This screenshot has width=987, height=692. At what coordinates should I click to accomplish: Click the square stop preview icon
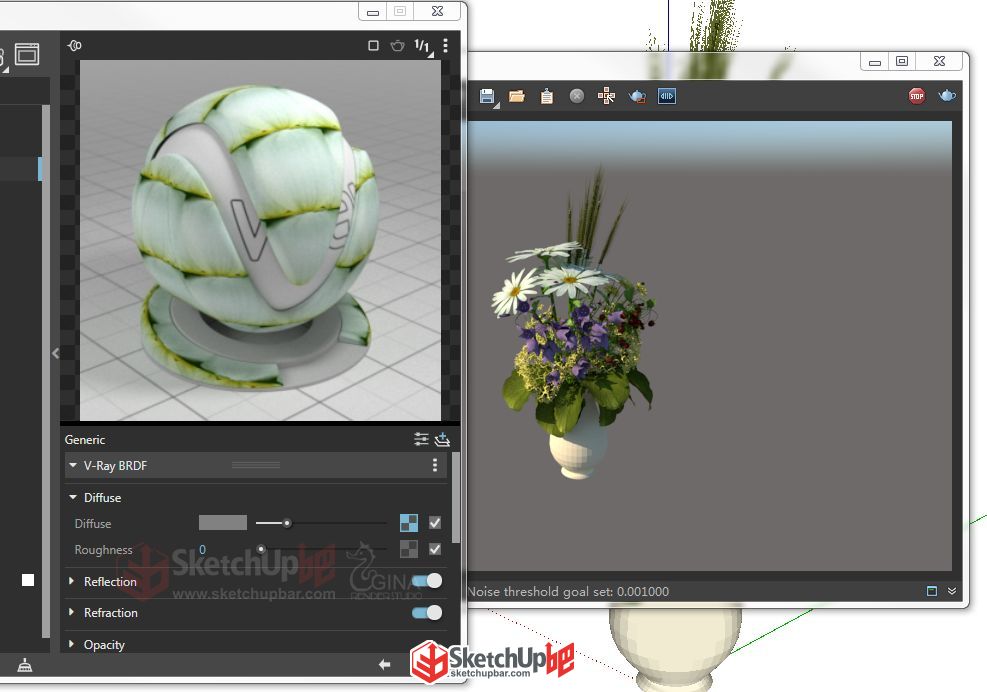pos(373,45)
